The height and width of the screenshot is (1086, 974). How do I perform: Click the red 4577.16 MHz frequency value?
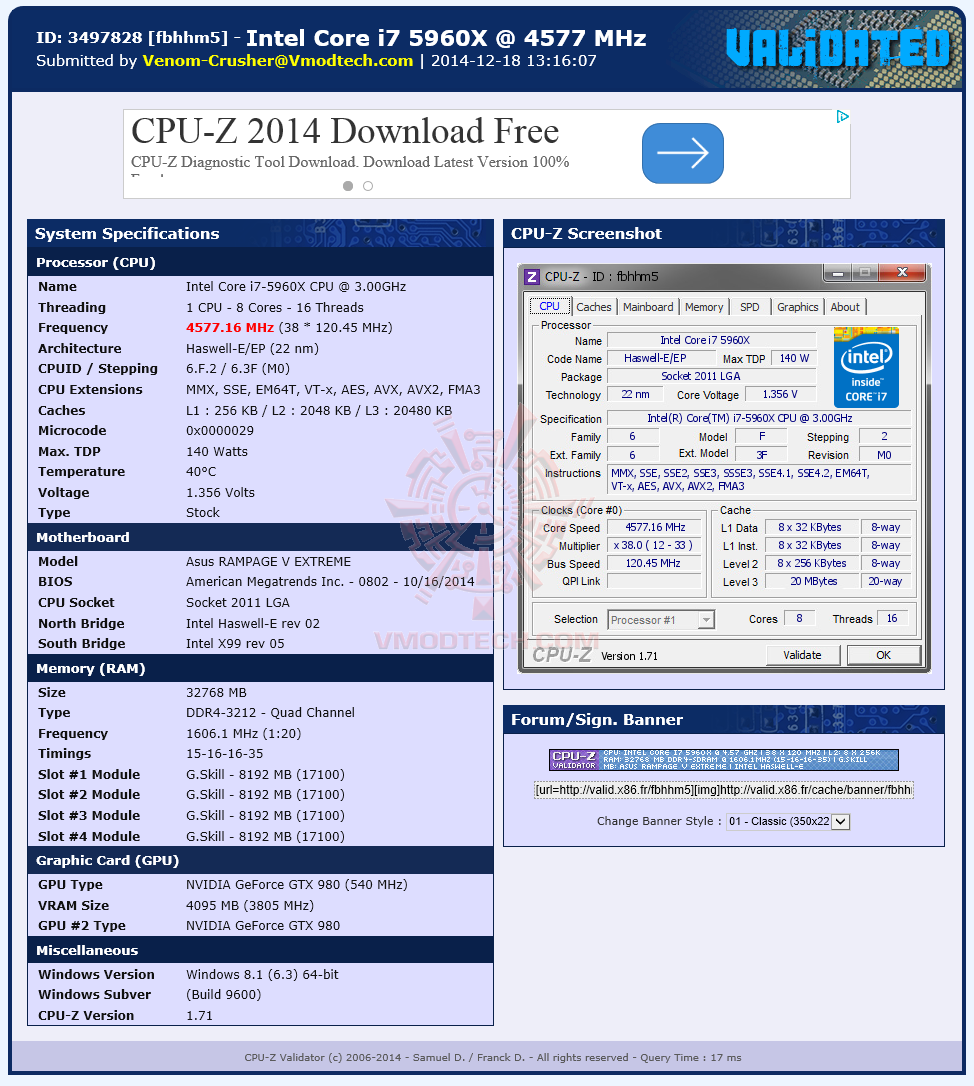tap(230, 328)
